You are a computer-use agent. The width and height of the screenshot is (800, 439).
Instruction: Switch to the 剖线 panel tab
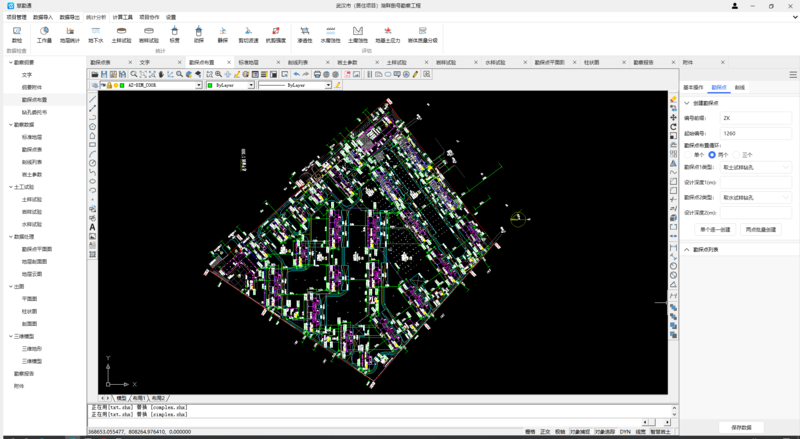740,87
